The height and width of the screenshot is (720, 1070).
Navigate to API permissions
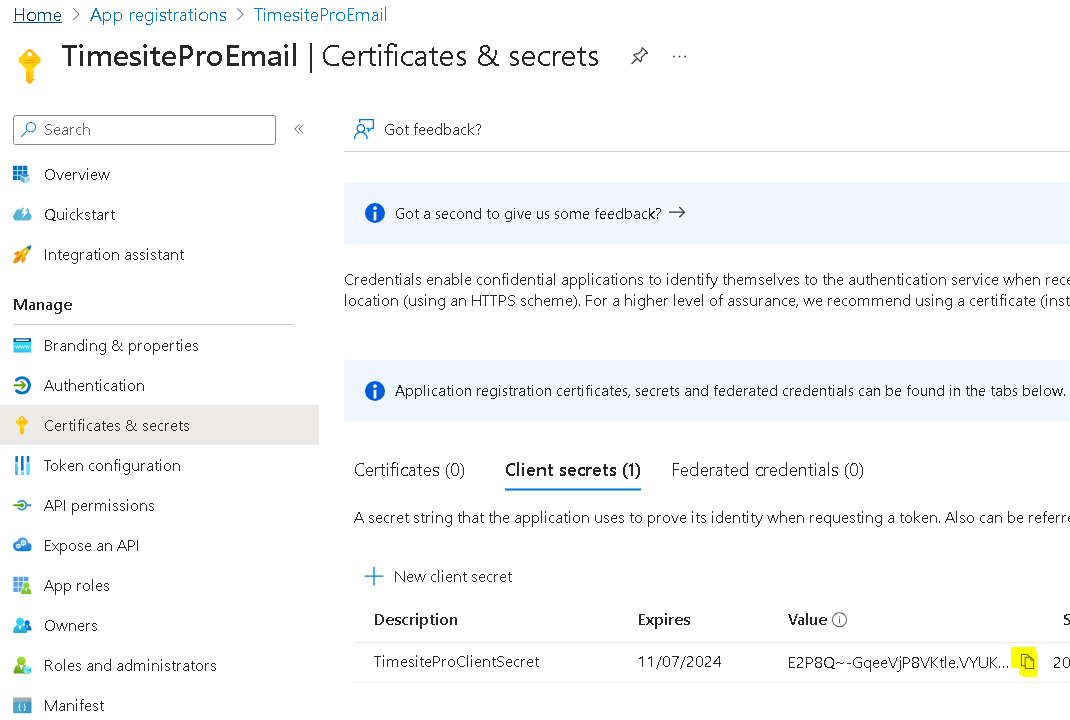pos(99,506)
